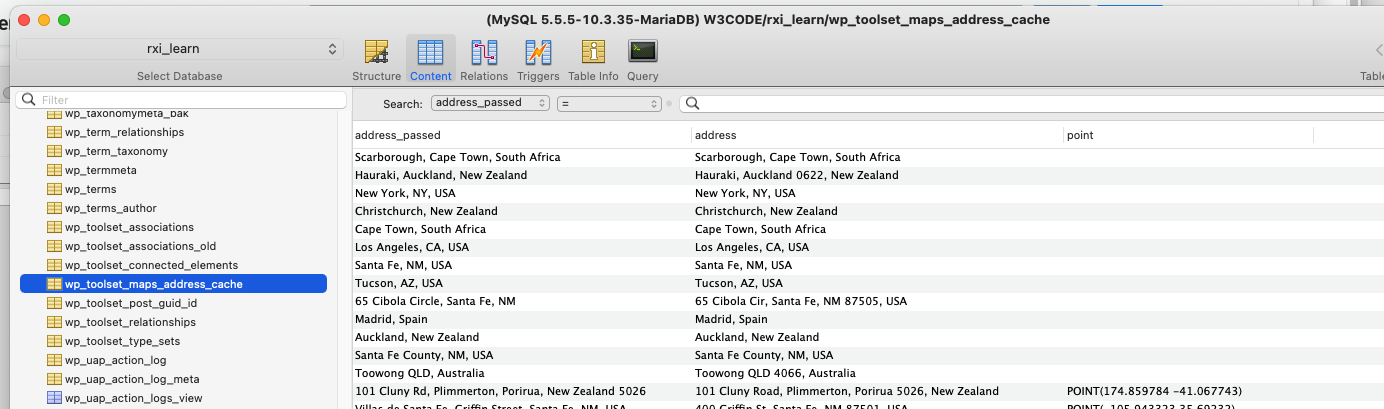Click the table Filter field
Image resolution: width=1384 pixels, height=409 pixels.
(x=181, y=100)
